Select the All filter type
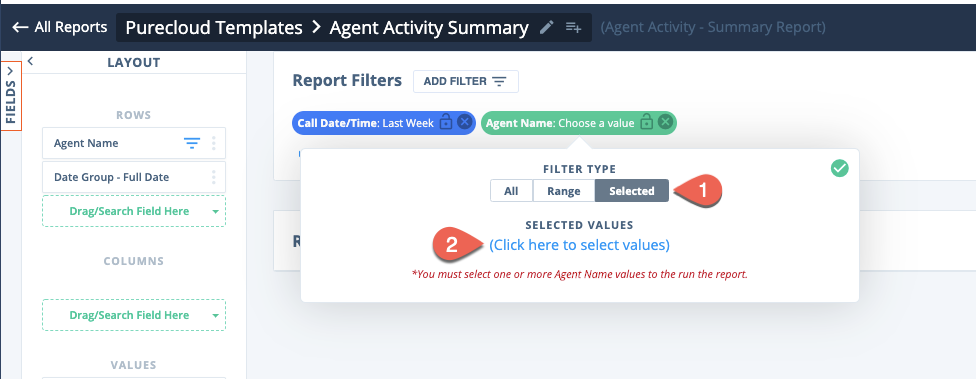 [x=511, y=191]
